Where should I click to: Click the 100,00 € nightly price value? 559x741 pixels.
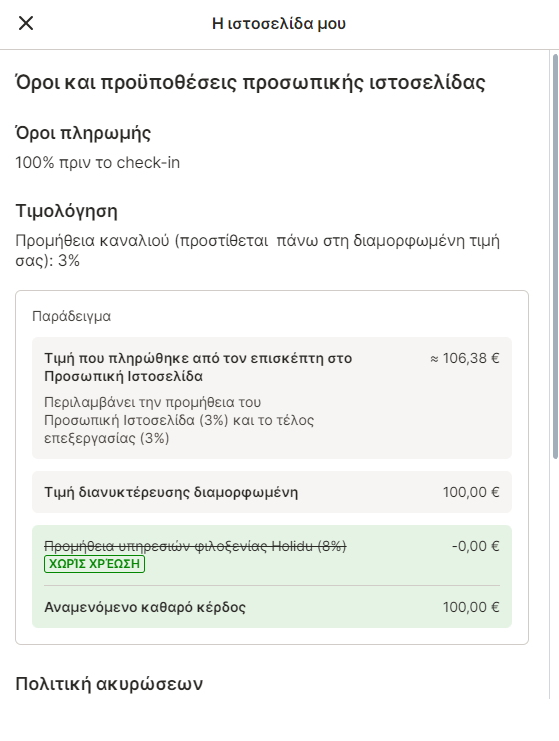tap(471, 492)
